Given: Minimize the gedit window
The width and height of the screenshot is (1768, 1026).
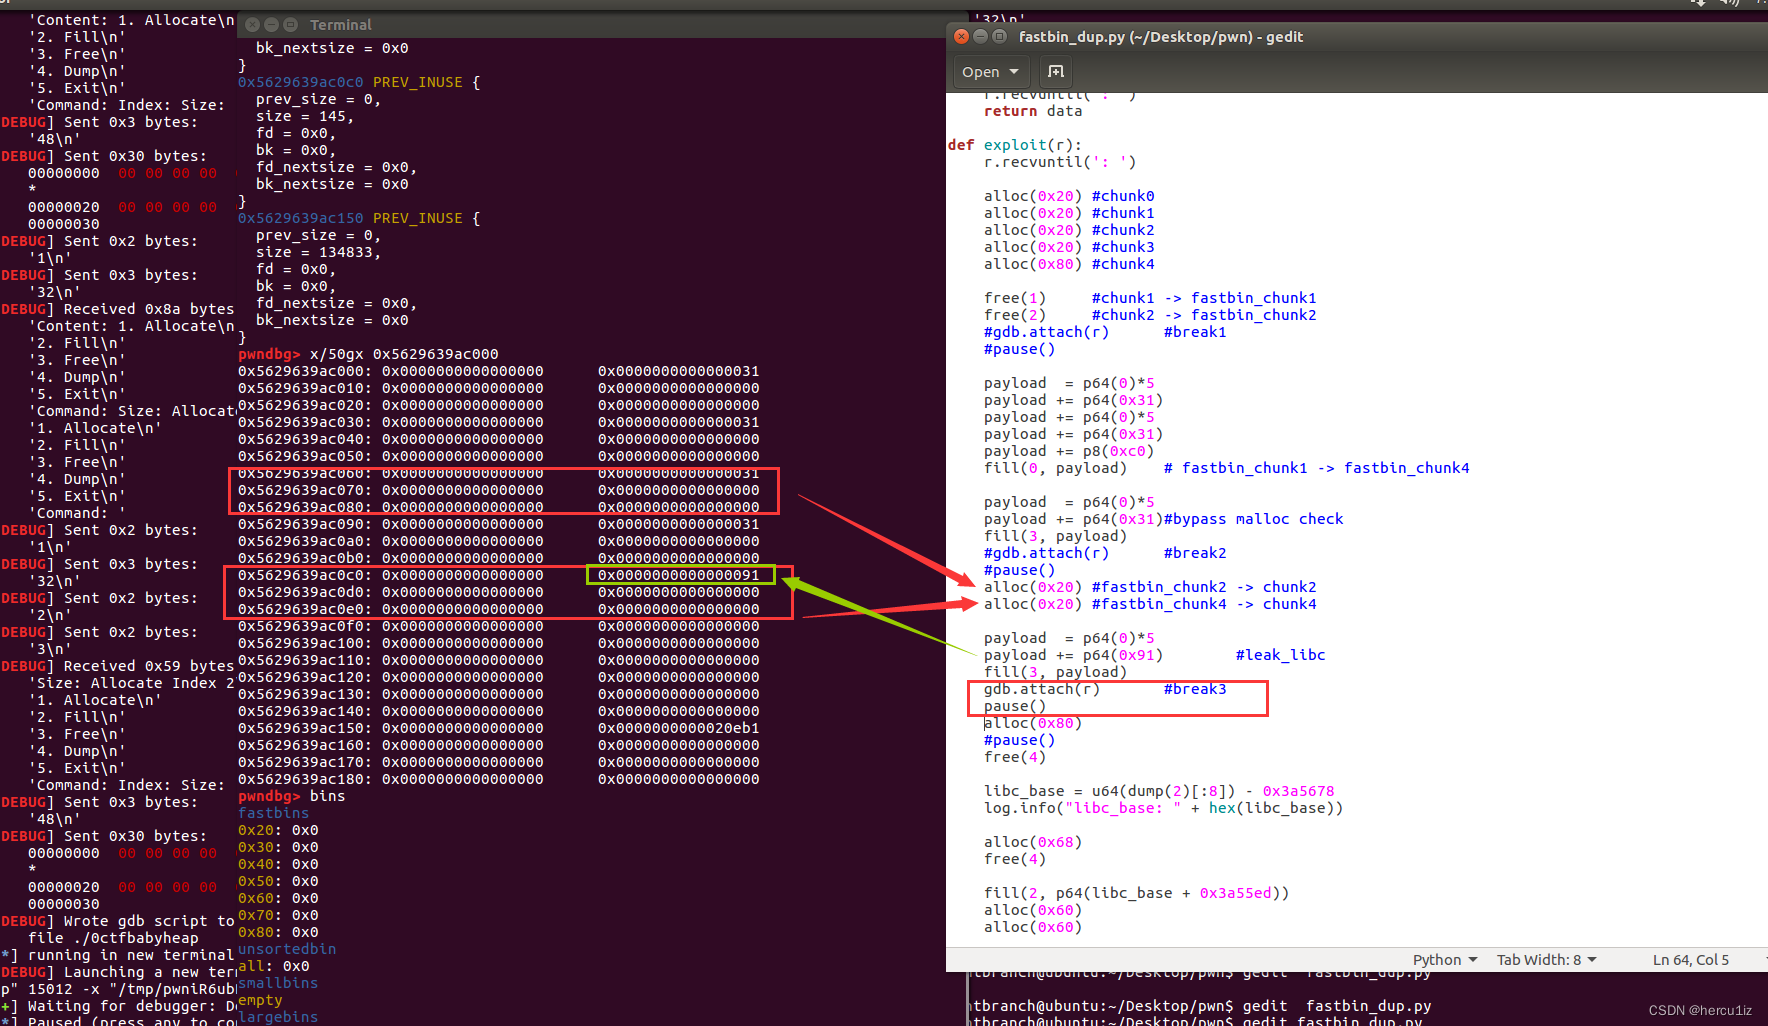Looking at the screenshot, I should (x=980, y=36).
